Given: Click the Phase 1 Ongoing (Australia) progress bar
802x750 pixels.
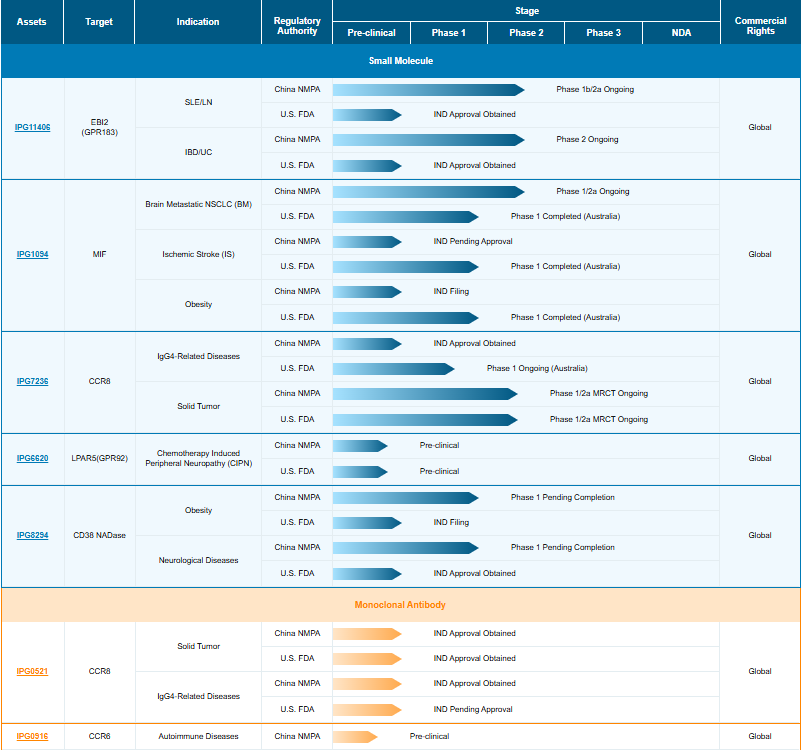Looking at the screenshot, I should pos(393,368).
